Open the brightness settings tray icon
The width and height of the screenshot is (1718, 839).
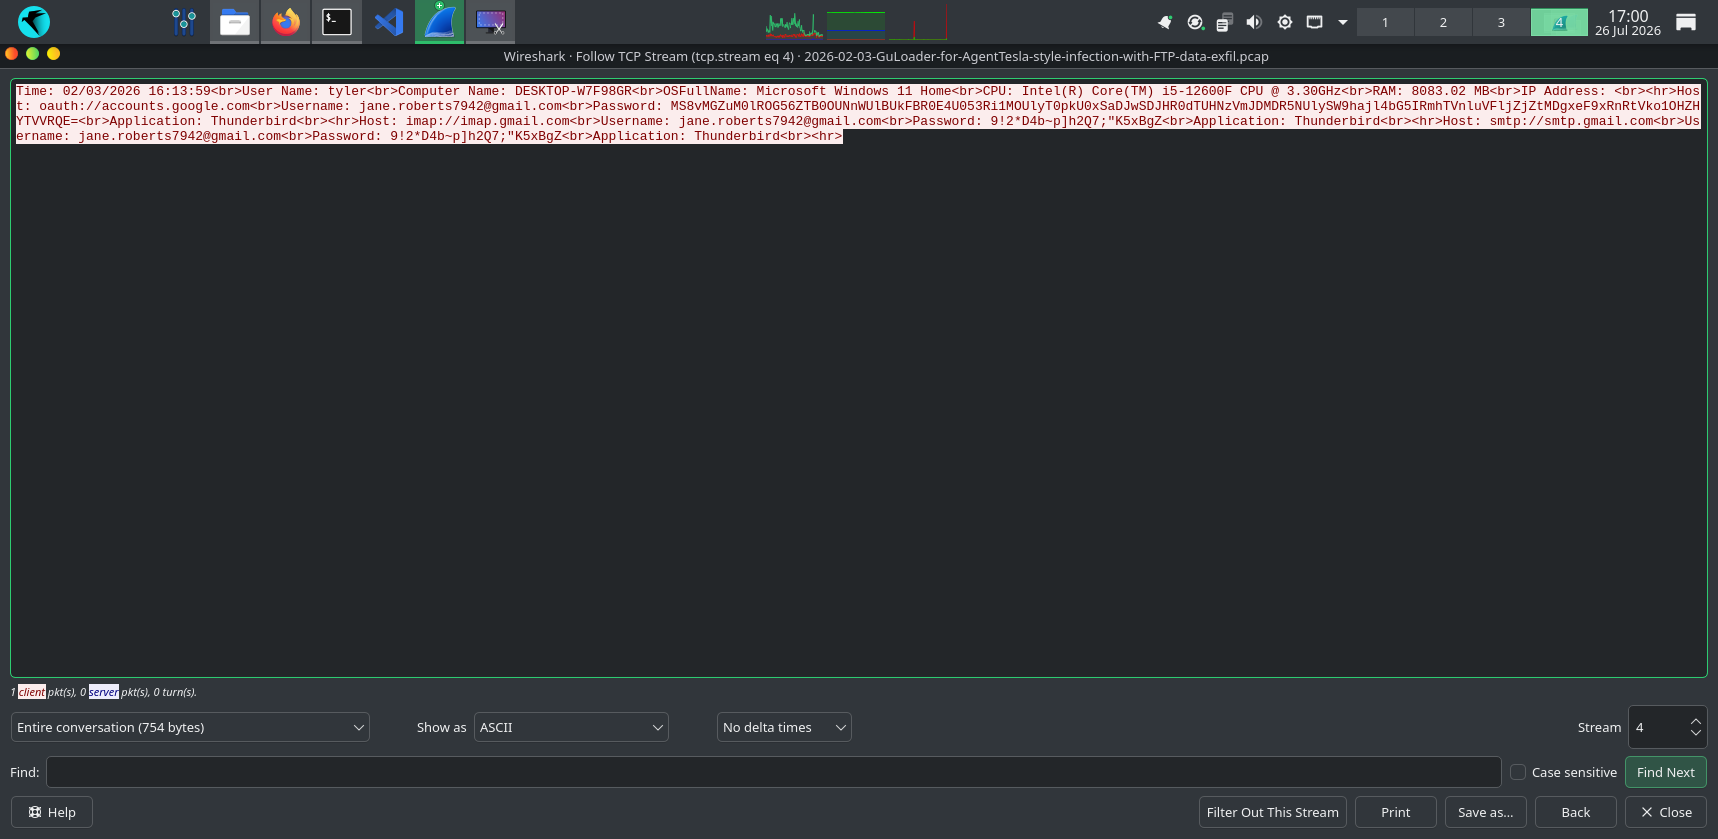[x=1285, y=22]
